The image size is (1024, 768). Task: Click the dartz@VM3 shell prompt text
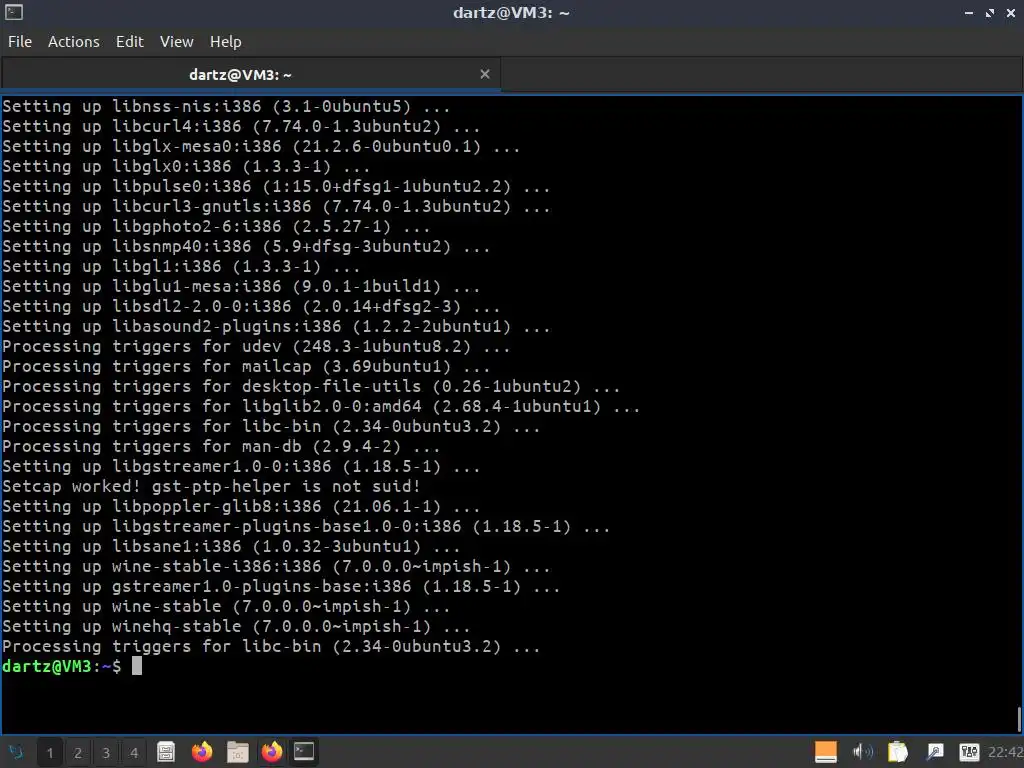(x=61, y=666)
